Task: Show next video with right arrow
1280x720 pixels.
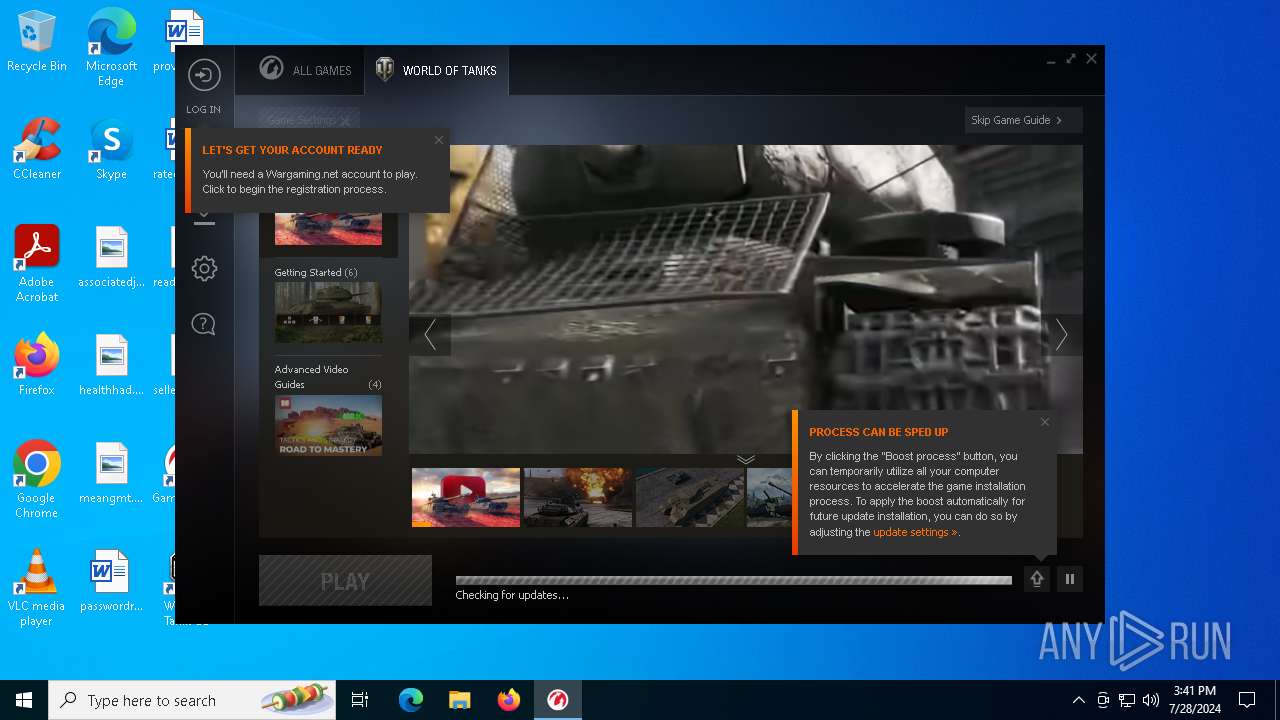Action: point(1062,335)
